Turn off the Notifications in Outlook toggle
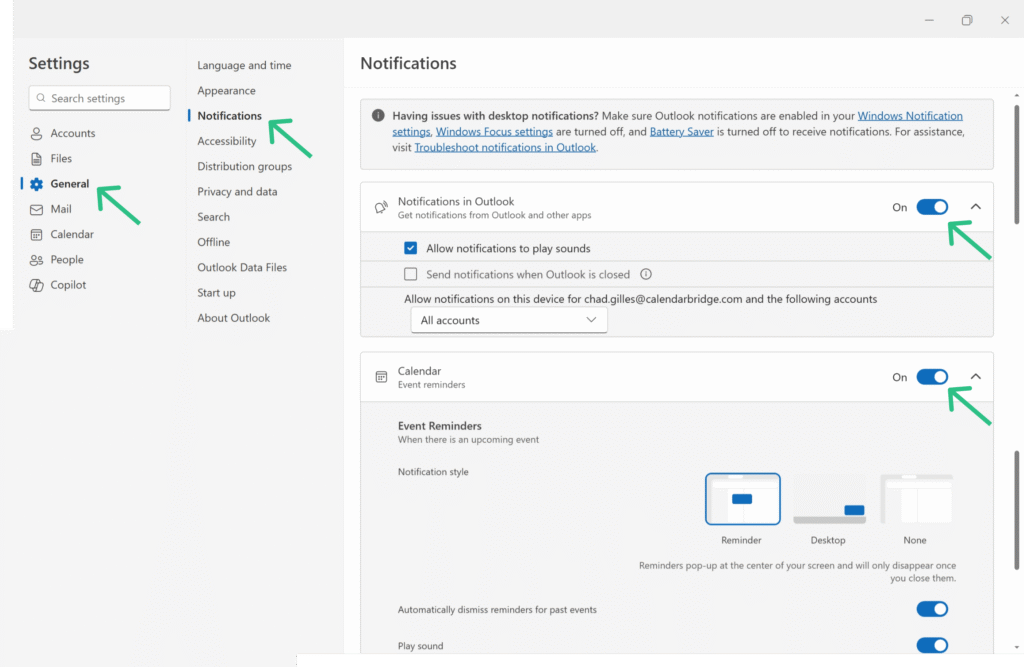 click(x=932, y=207)
